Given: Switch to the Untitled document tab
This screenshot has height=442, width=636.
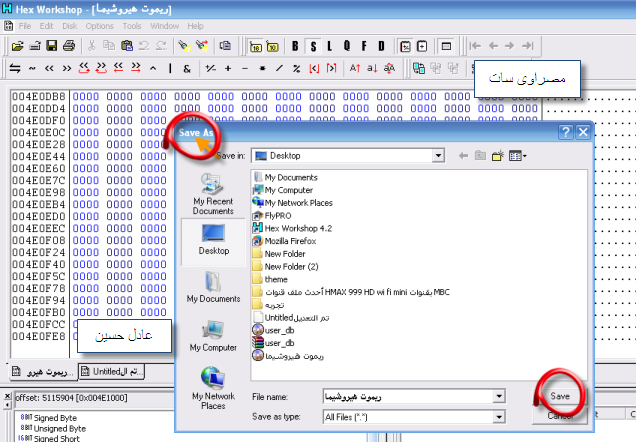Looking at the screenshot, I should pyautogui.click(x=111, y=371).
